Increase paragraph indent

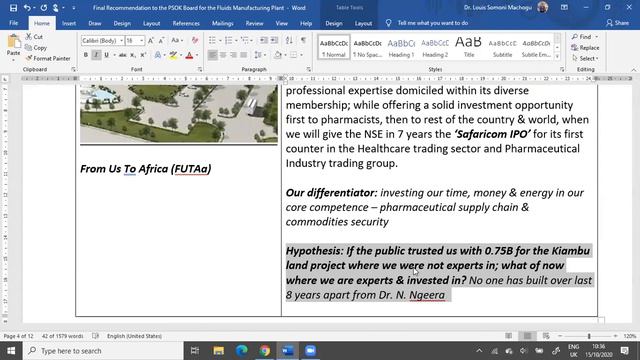[274, 40]
